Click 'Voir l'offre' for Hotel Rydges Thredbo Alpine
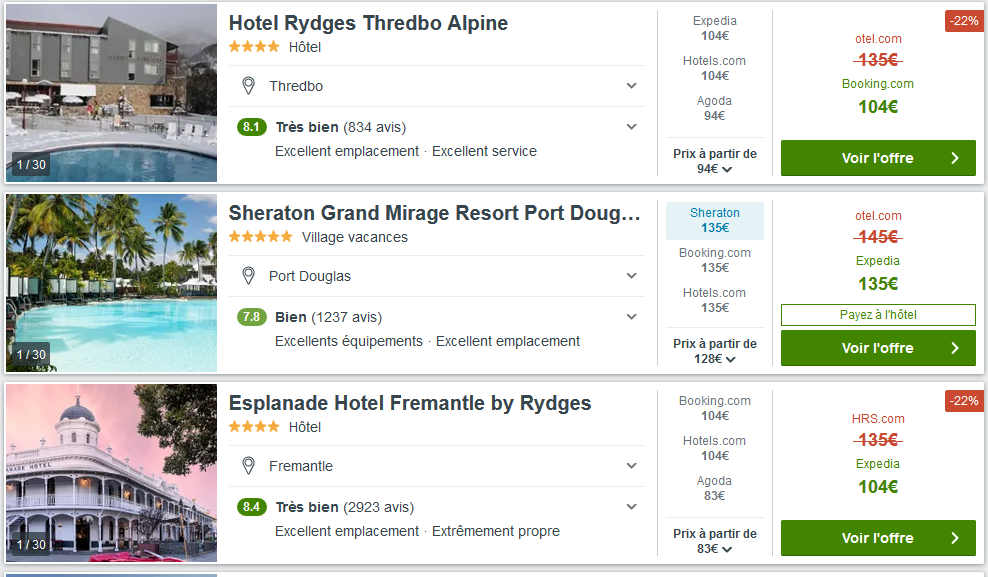Screen dimensions: 988x577 pyautogui.click(x=877, y=158)
